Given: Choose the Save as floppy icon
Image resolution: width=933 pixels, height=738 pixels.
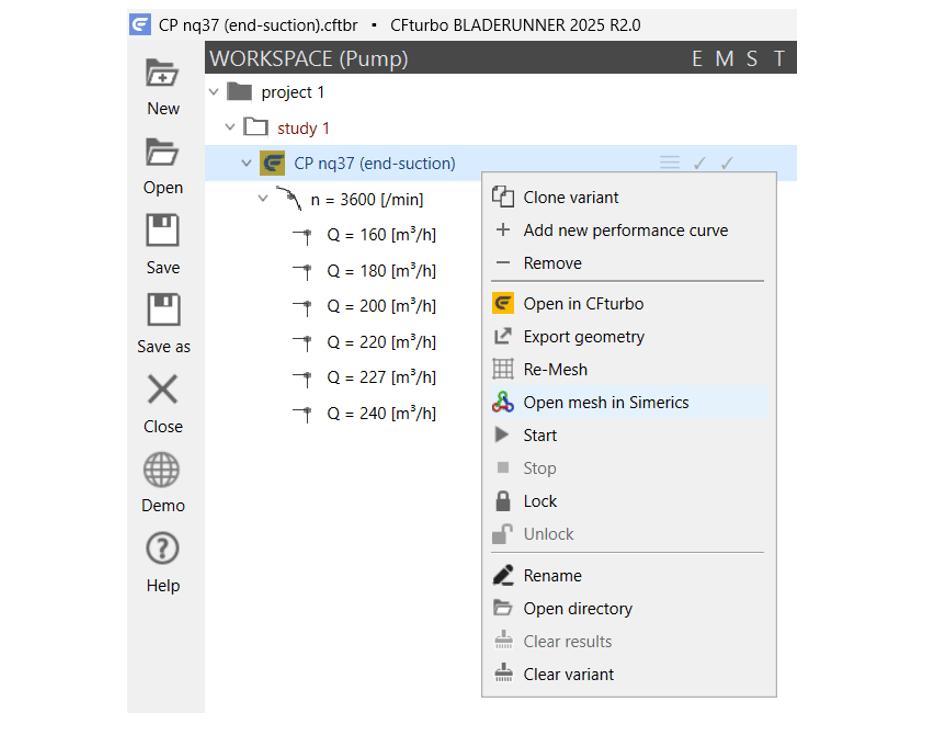Looking at the screenshot, I should (x=163, y=309).
